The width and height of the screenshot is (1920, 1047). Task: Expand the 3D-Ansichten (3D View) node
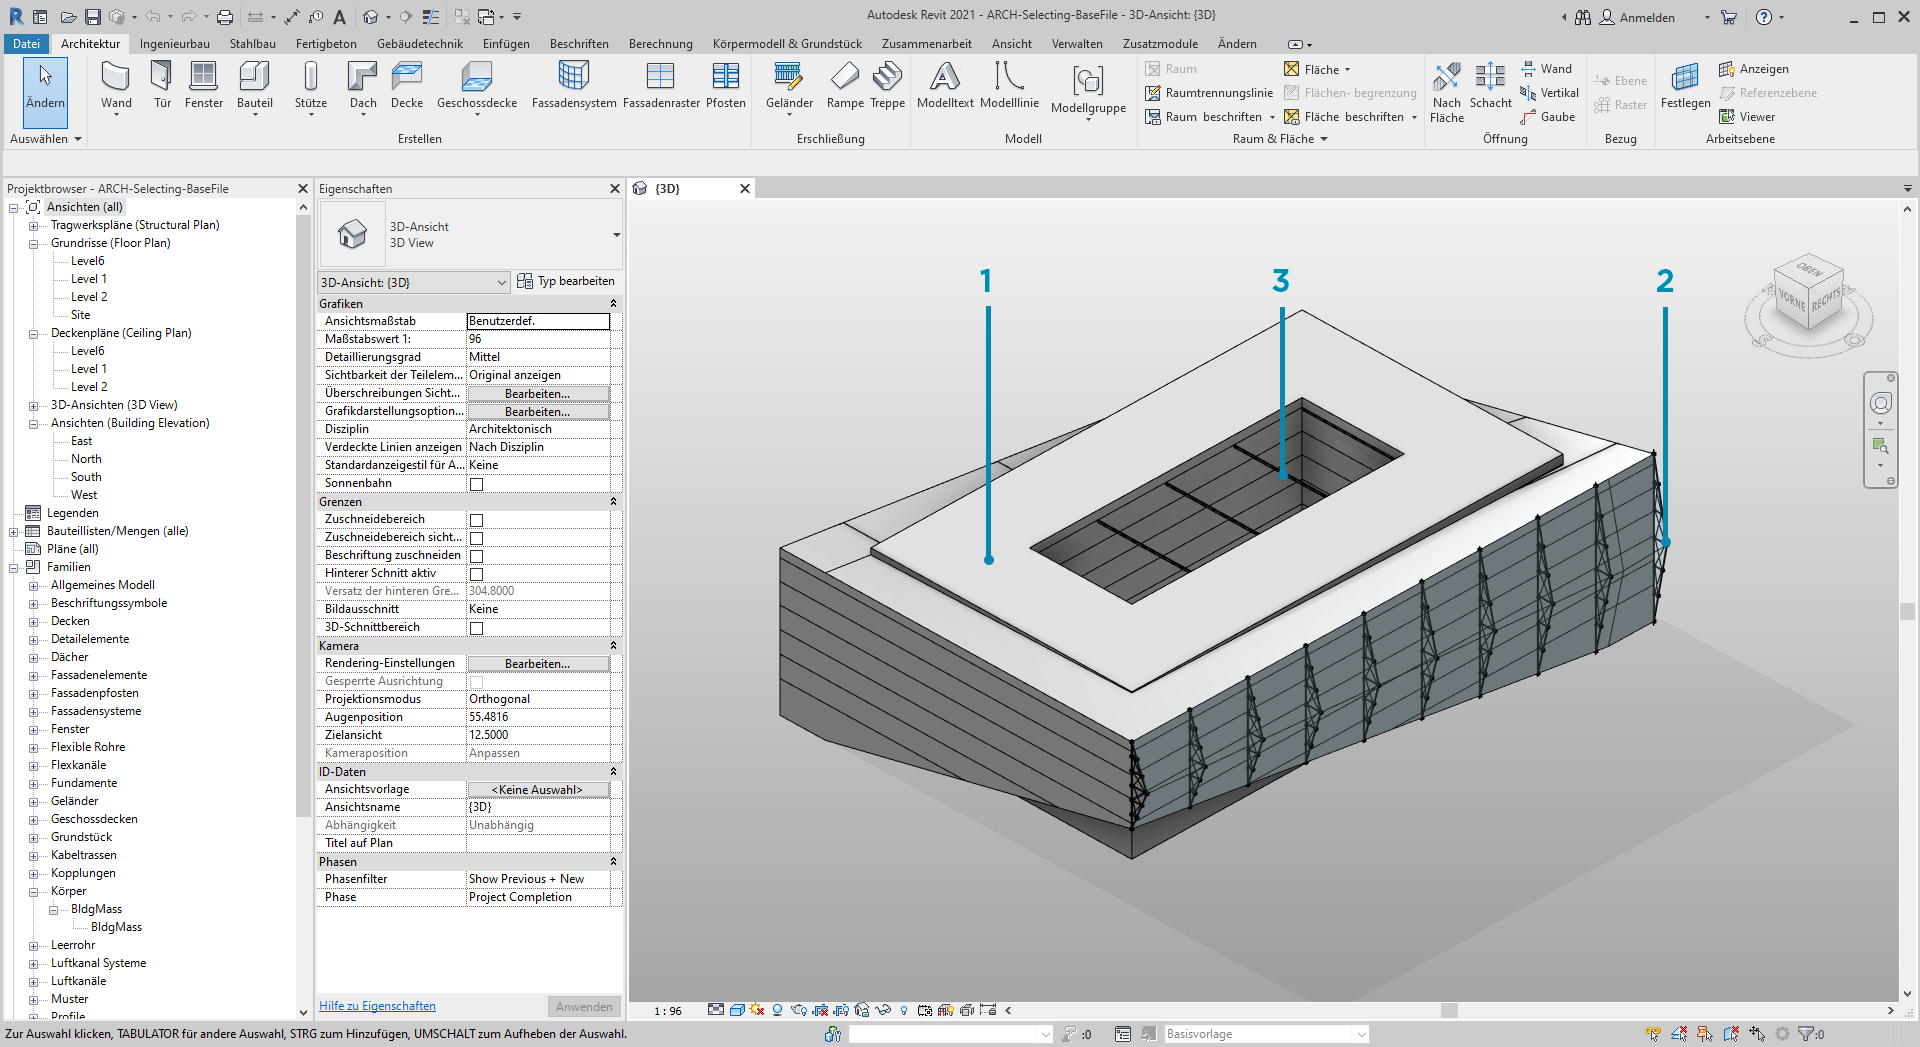click(x=33, y=406)
